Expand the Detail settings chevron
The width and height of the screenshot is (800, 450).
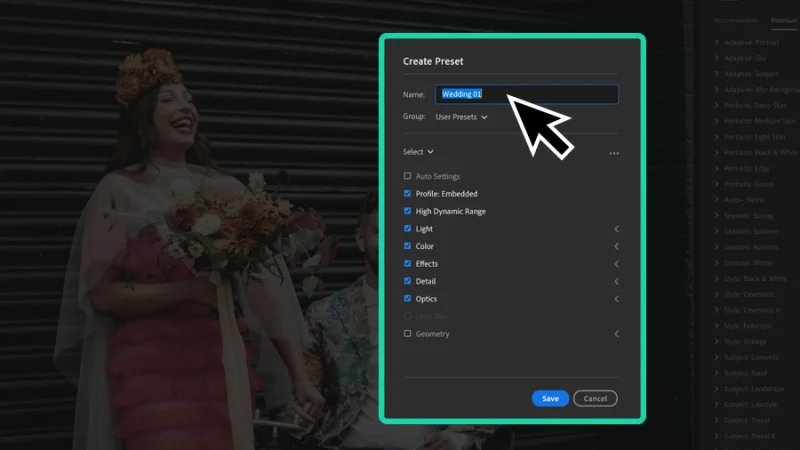click(x=616, y=281)
